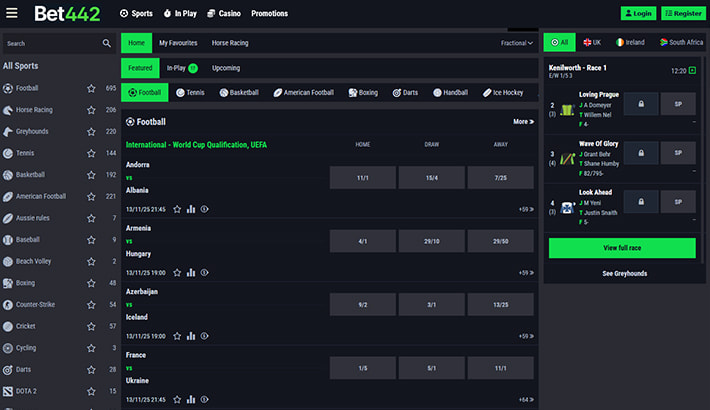
Task: Click the Search input field
Action: 50,44
